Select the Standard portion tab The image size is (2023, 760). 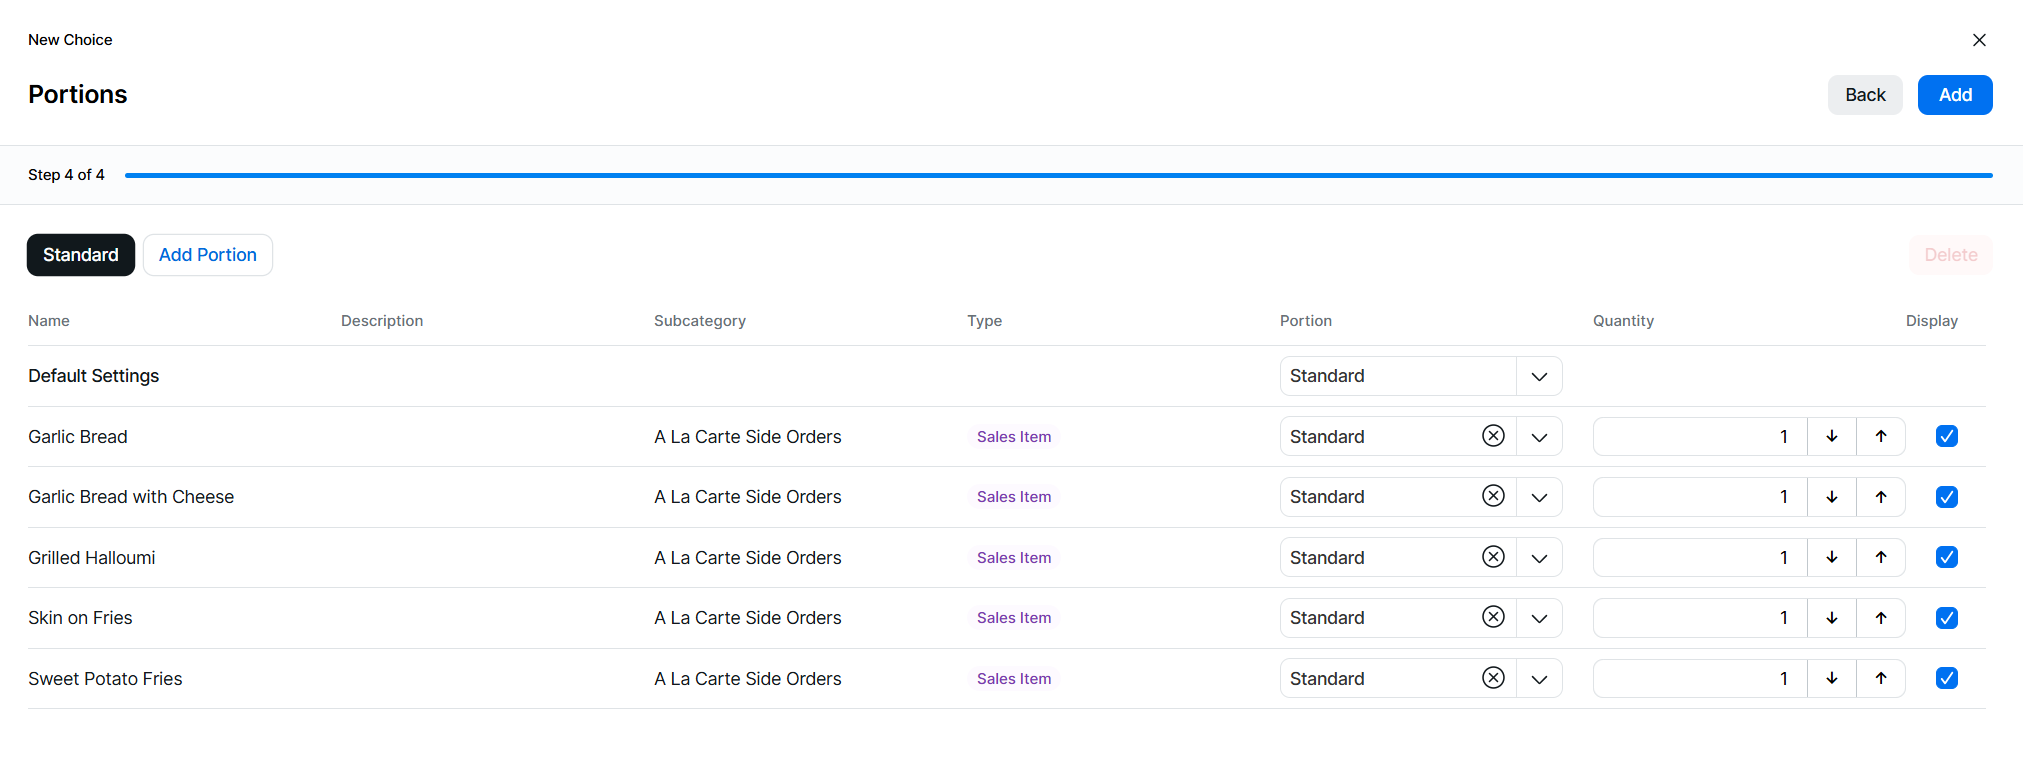[x=81, y=255]
